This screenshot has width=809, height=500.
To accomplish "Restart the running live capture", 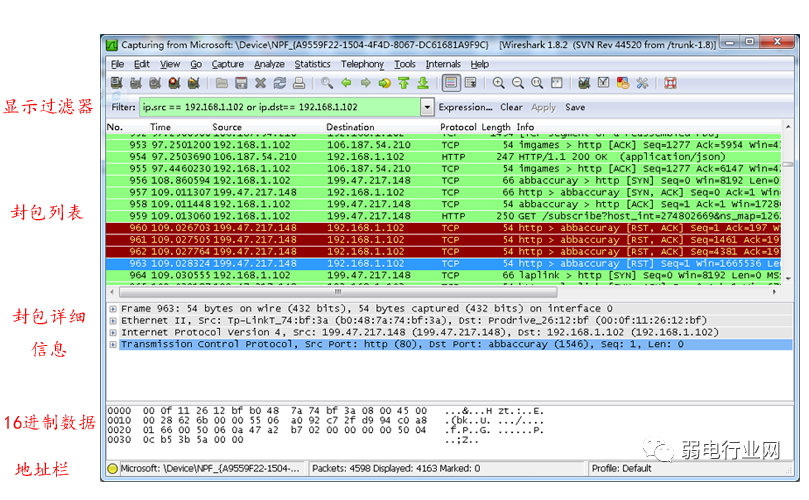I will pos(193,83).
